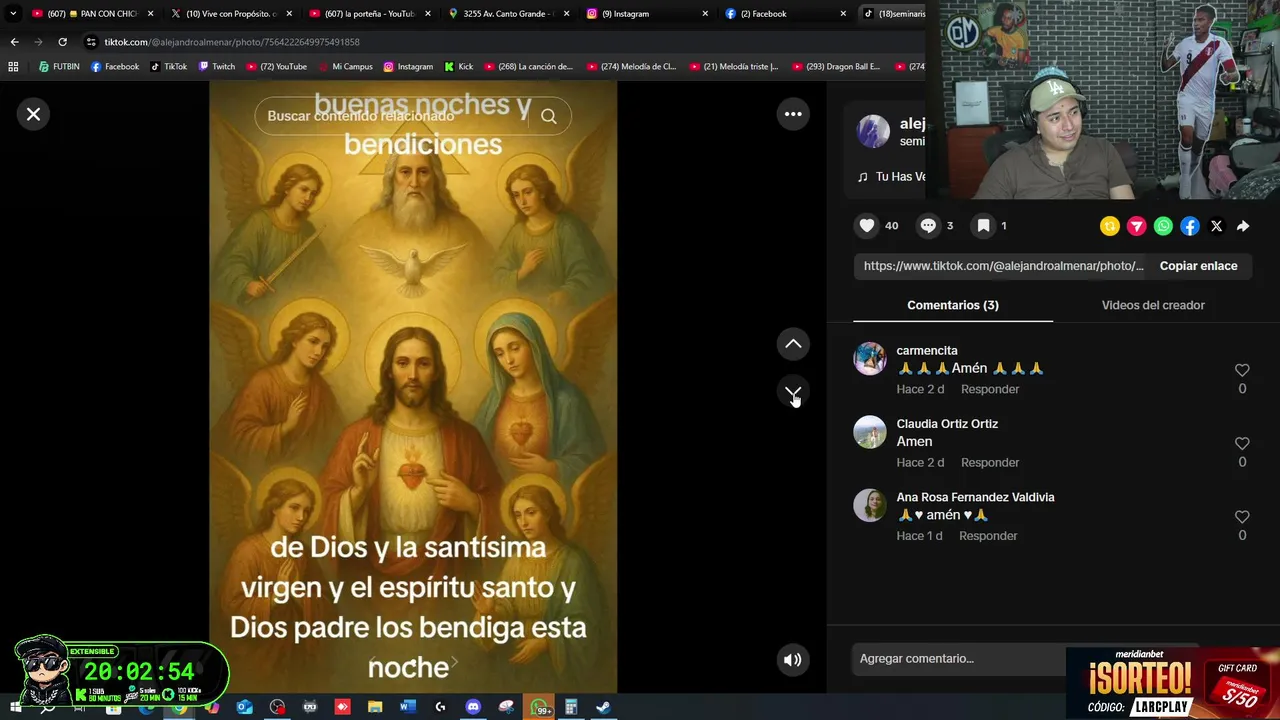Open Claudia Ortiz Ortiz's profile avatar
Image resolution: width=1280 pixels, height=720 pixels.
tap(870, 432)
